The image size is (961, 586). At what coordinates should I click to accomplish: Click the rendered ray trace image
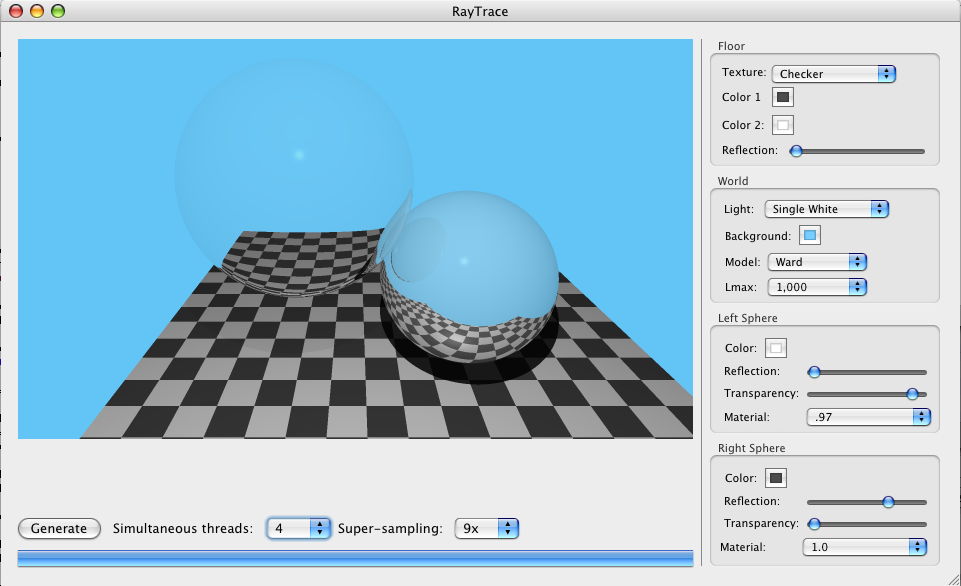tap(355, 238)
